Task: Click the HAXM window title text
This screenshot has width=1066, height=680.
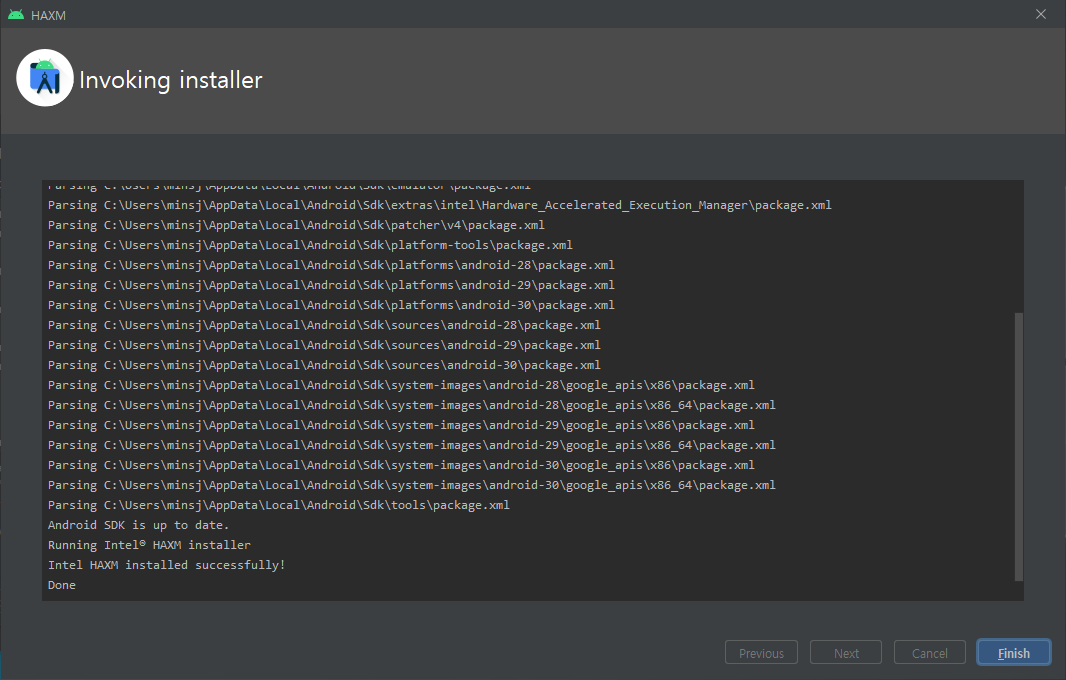Action: point(48,15)
